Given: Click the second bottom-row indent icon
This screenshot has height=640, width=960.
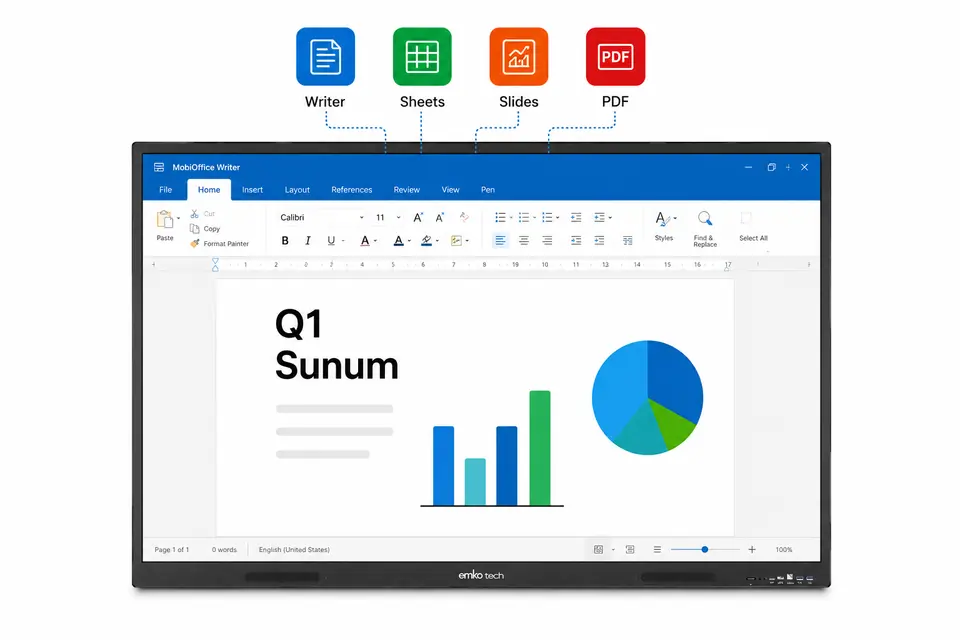Looking at the screenshot, I should (599, 241).
